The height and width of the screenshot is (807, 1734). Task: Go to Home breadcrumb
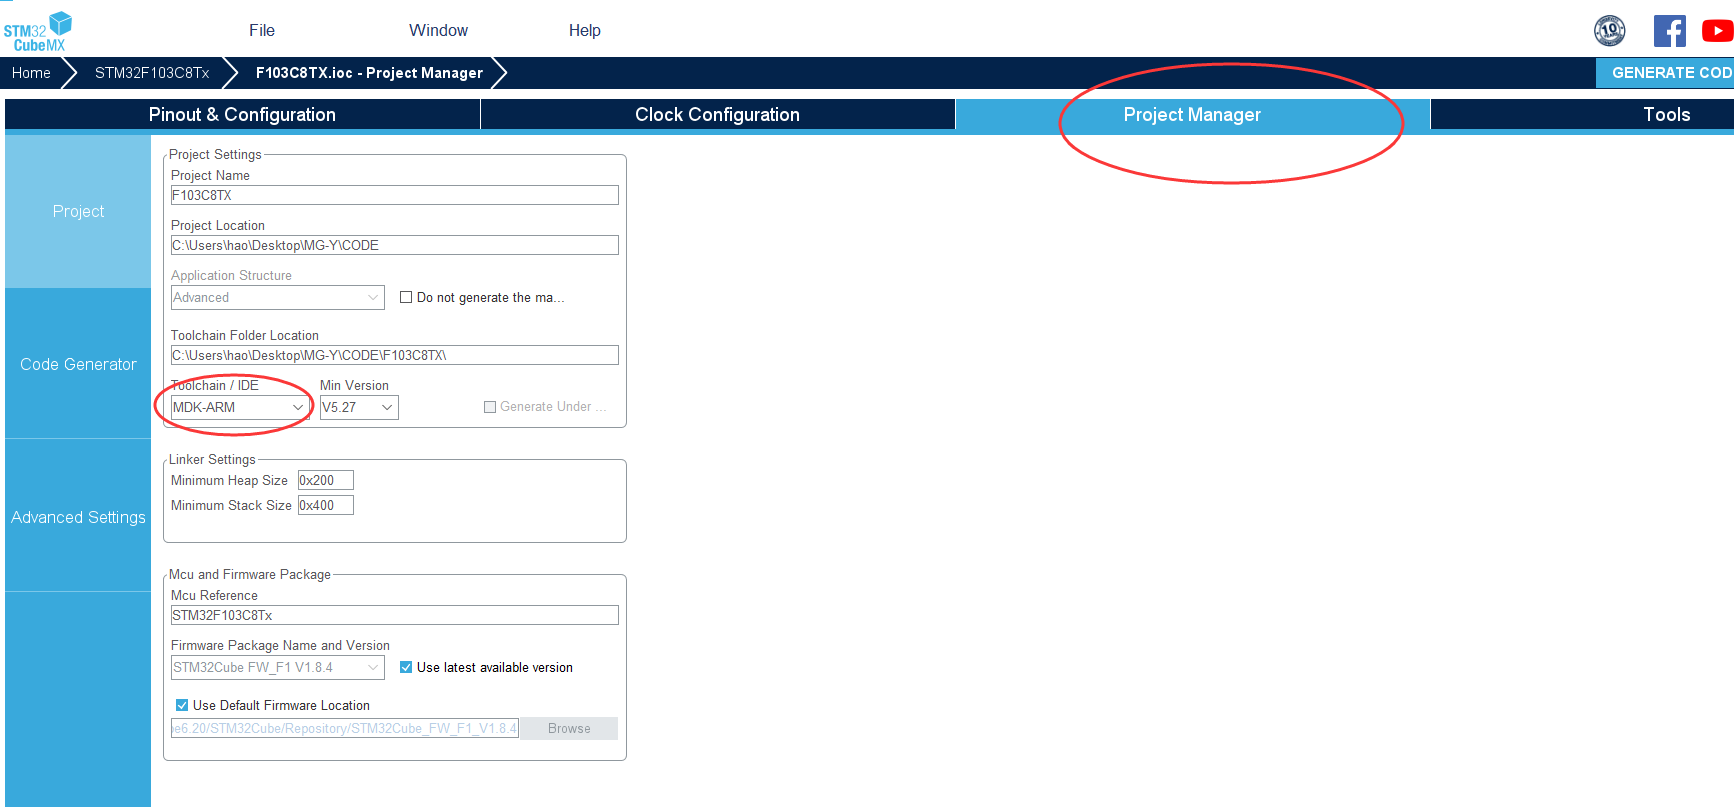31,73
